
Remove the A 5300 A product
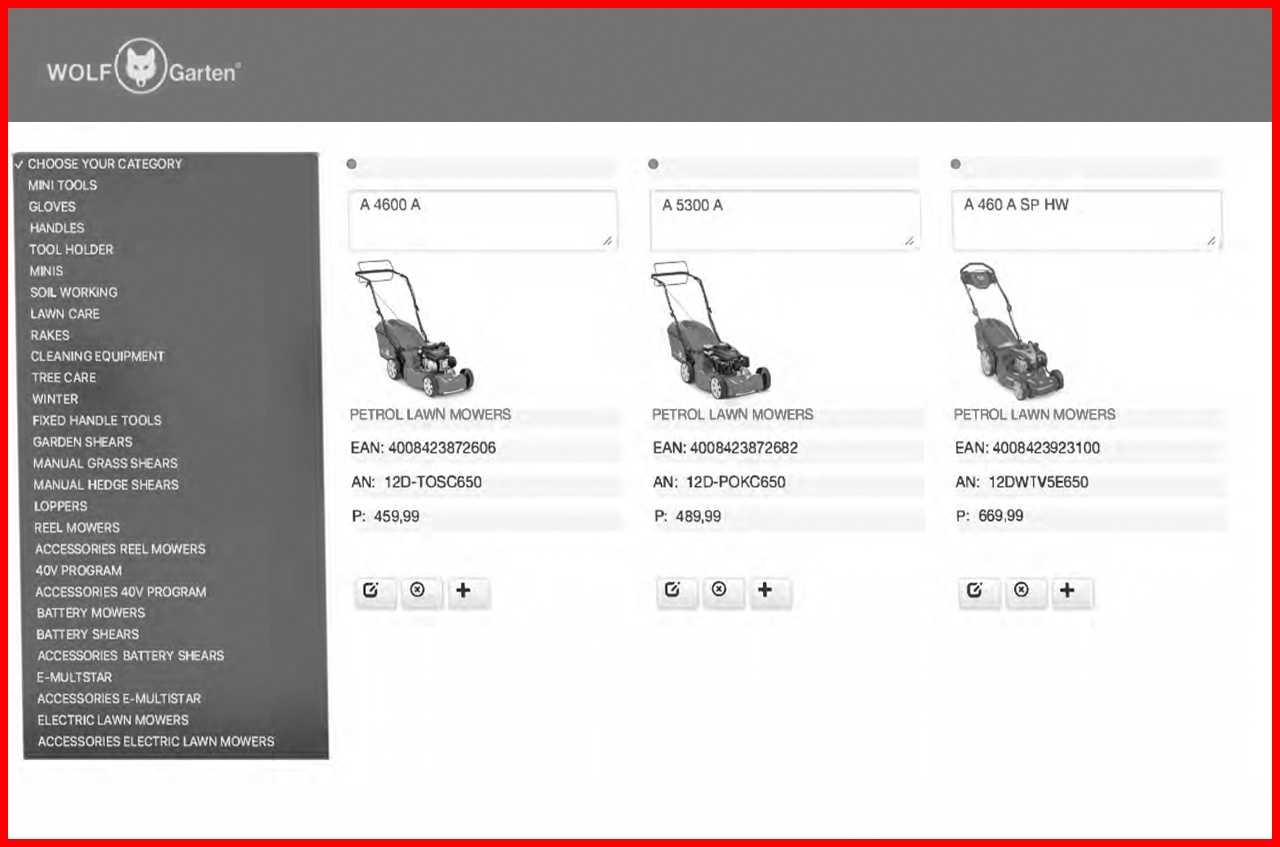719,591
